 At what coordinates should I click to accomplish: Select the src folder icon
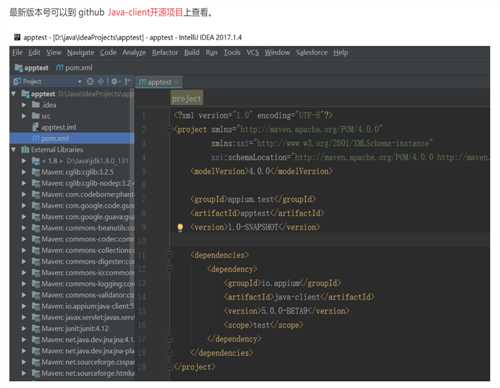click(36, 116)
